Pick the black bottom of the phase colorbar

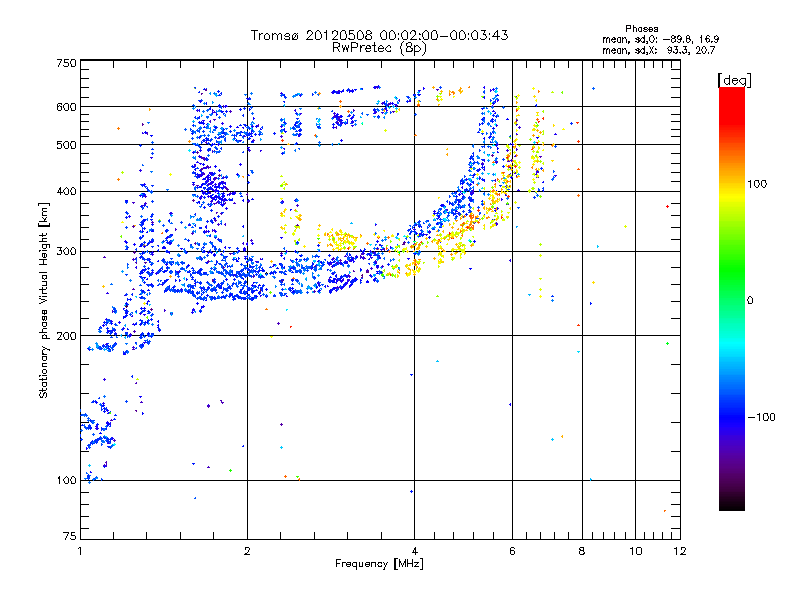(732, 506)
